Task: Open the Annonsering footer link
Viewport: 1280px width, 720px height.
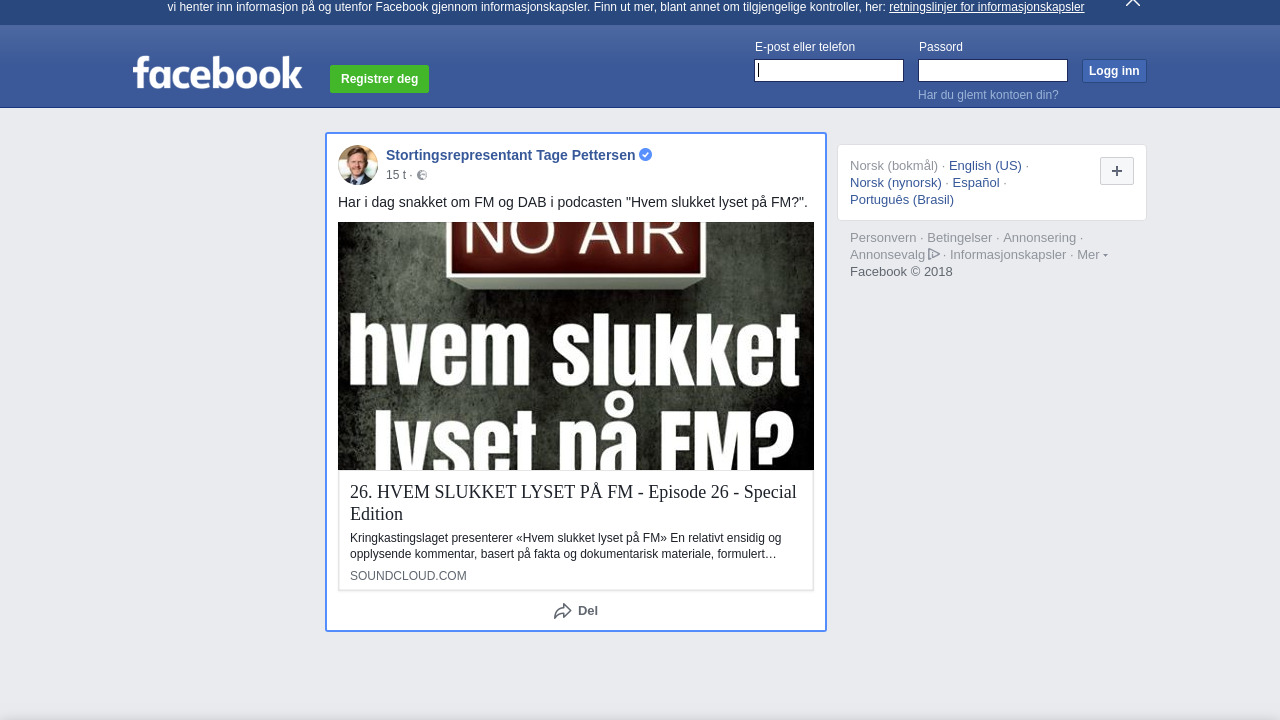Action: coord(1040,238)
